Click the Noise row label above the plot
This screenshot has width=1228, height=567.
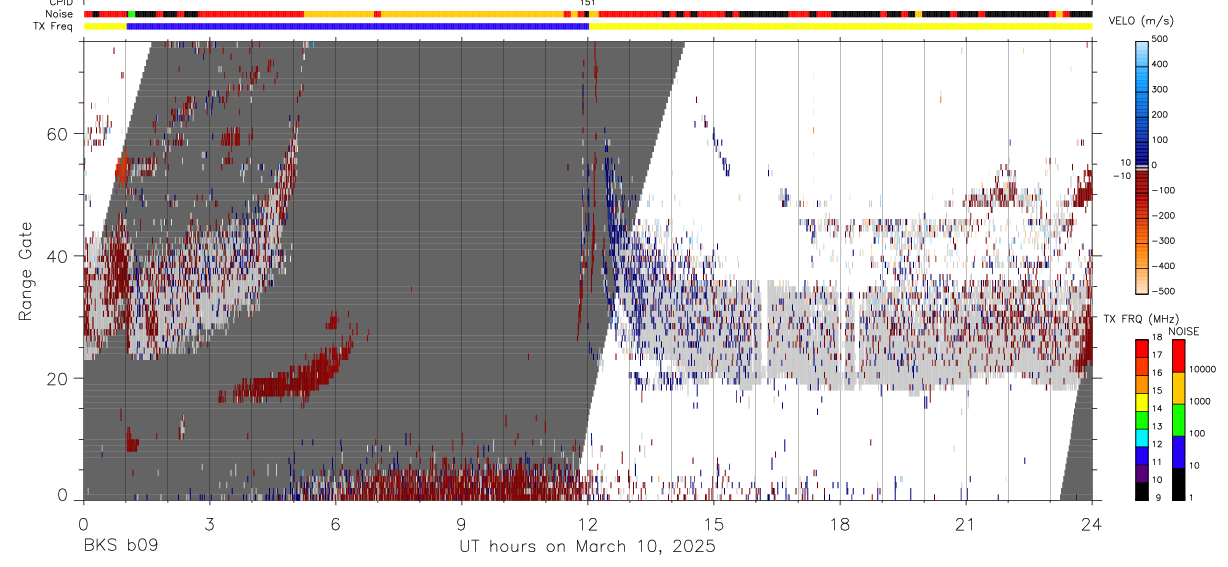57,14
